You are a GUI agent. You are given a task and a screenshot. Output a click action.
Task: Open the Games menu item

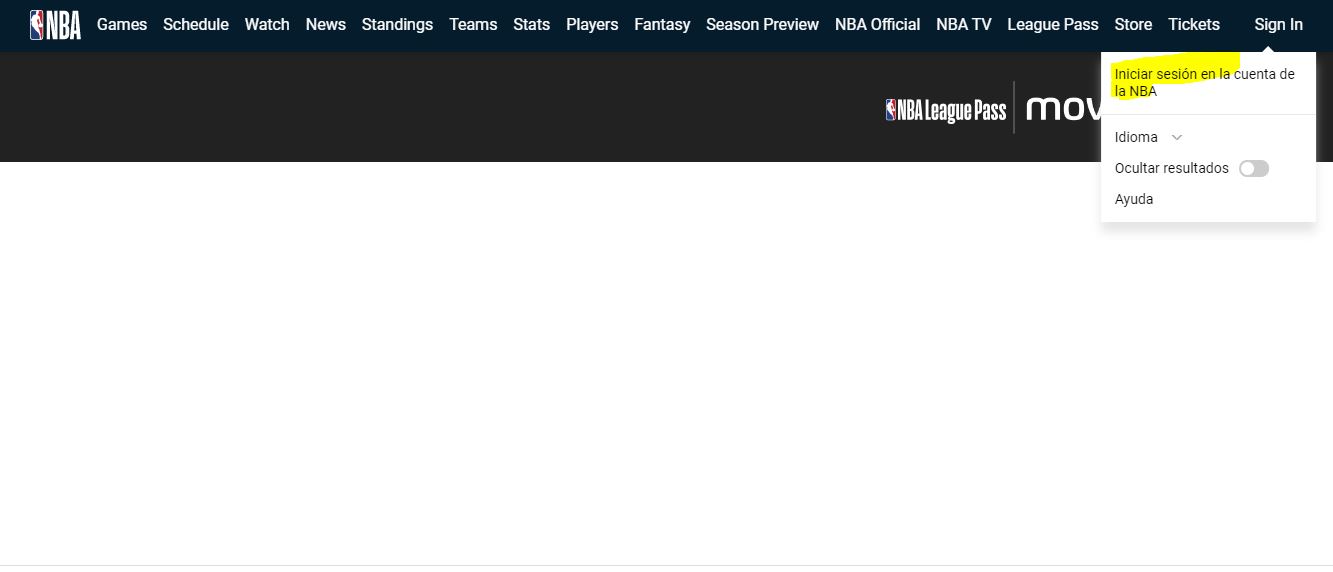tap(122, 25)
